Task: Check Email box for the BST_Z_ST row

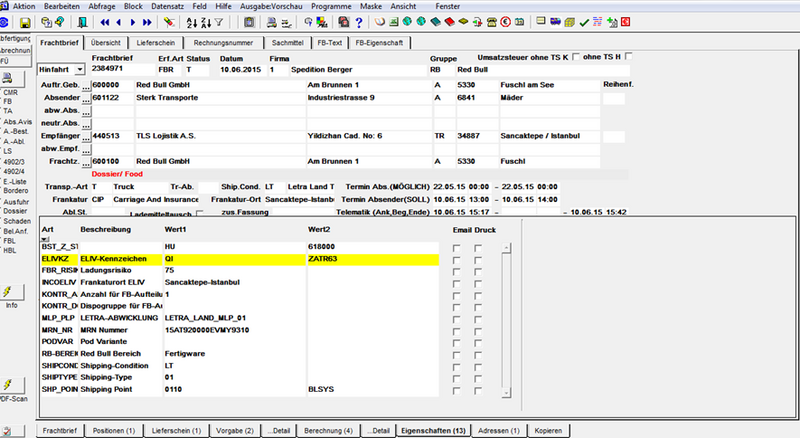Action: point(456,248)
